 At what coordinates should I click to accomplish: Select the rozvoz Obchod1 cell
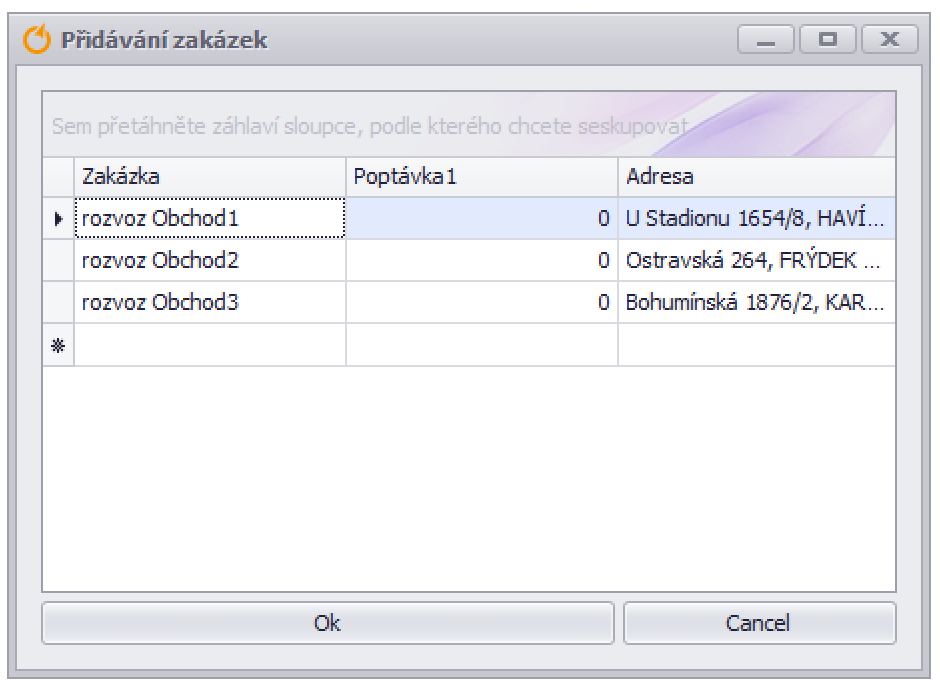(210, 218)
